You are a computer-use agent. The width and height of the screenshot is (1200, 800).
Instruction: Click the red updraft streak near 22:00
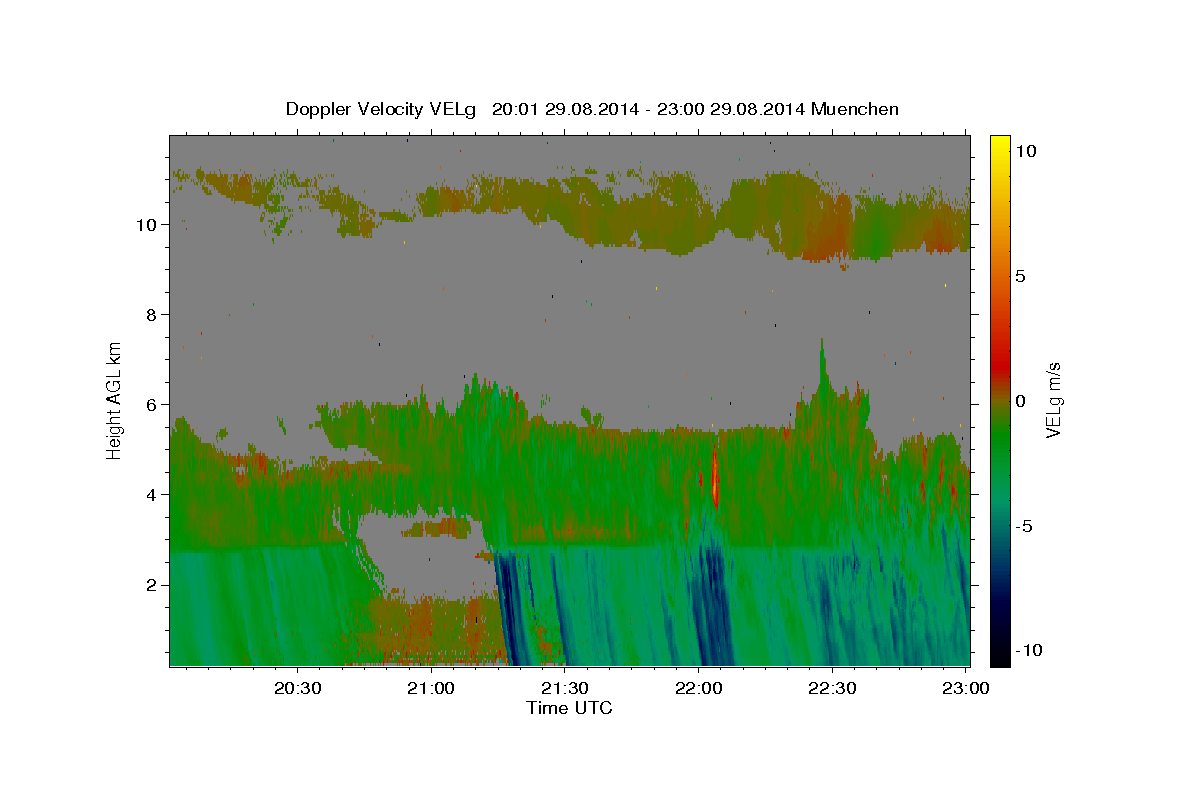point(715,478)
